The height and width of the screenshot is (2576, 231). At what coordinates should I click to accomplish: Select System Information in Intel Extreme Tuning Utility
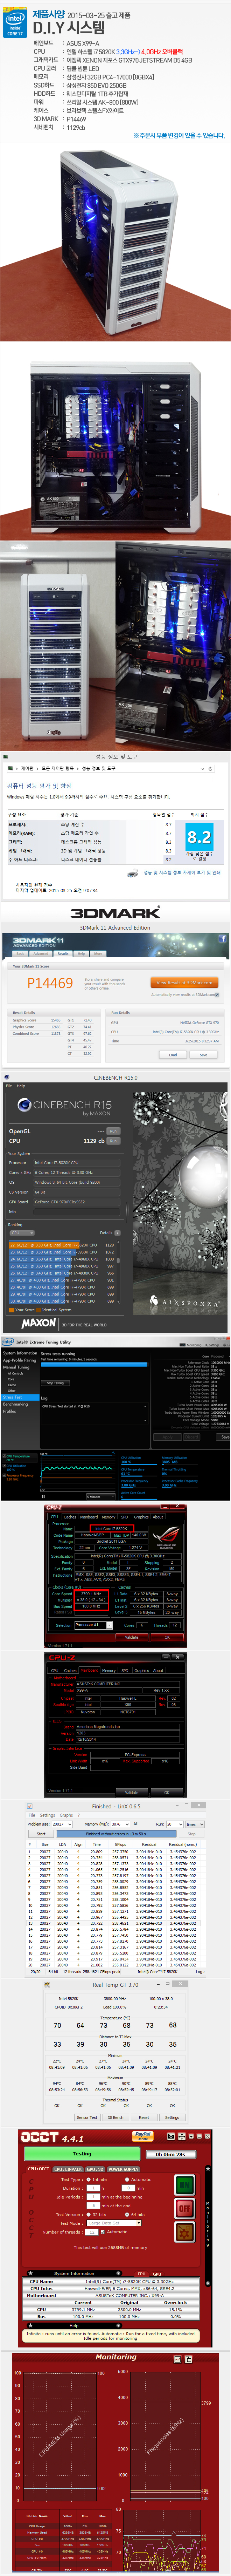tap(20, 1353)
